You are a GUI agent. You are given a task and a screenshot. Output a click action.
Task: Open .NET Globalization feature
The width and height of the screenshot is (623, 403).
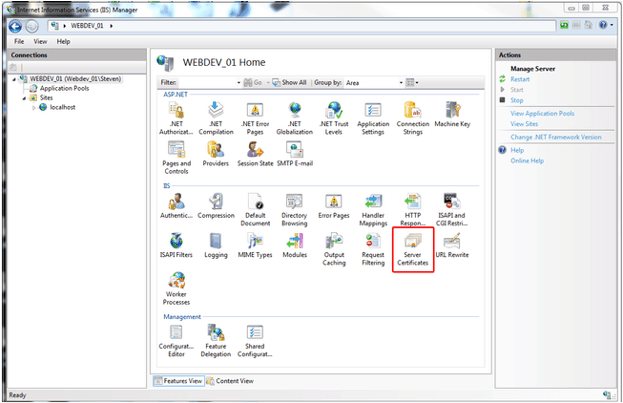(294, 118)
